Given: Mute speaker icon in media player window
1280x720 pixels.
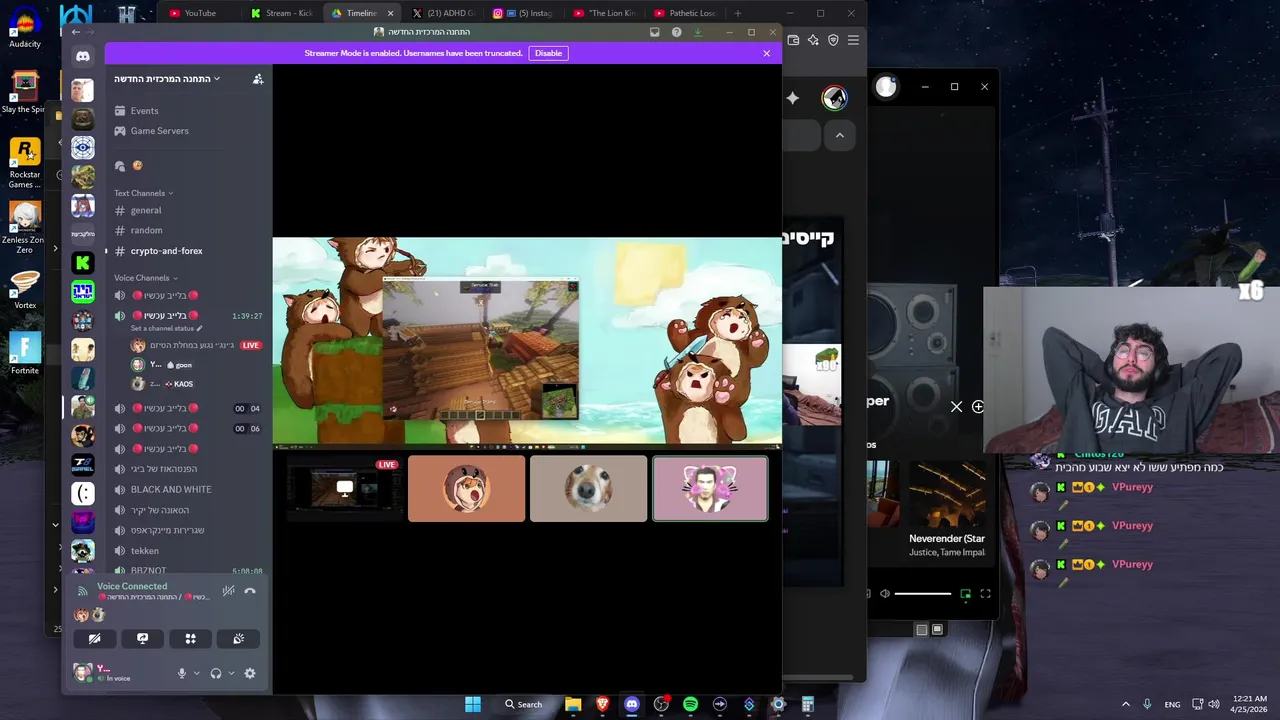Looking at the screenshot, I should tap(884, 594).
